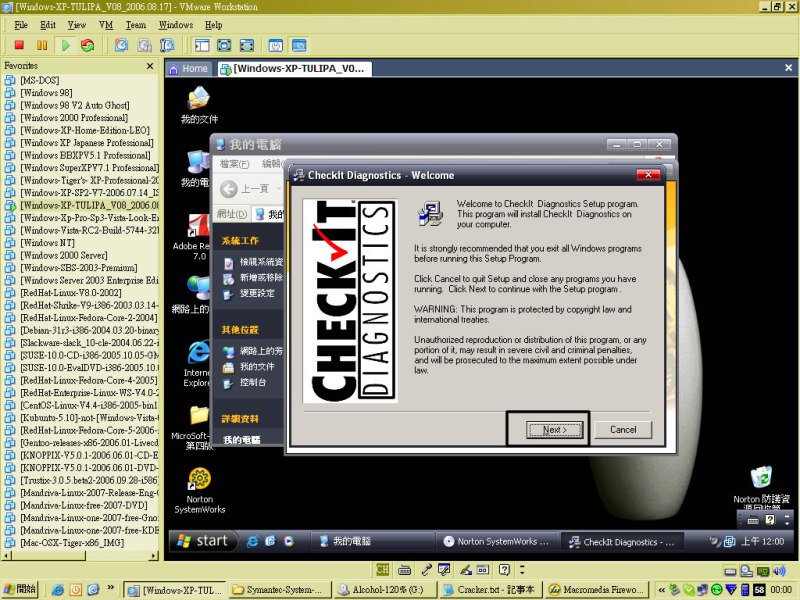Click 我的文件 link in 我的電腦 task pane
This screenshot has height=600, width=800.
(x=249, y=366)
